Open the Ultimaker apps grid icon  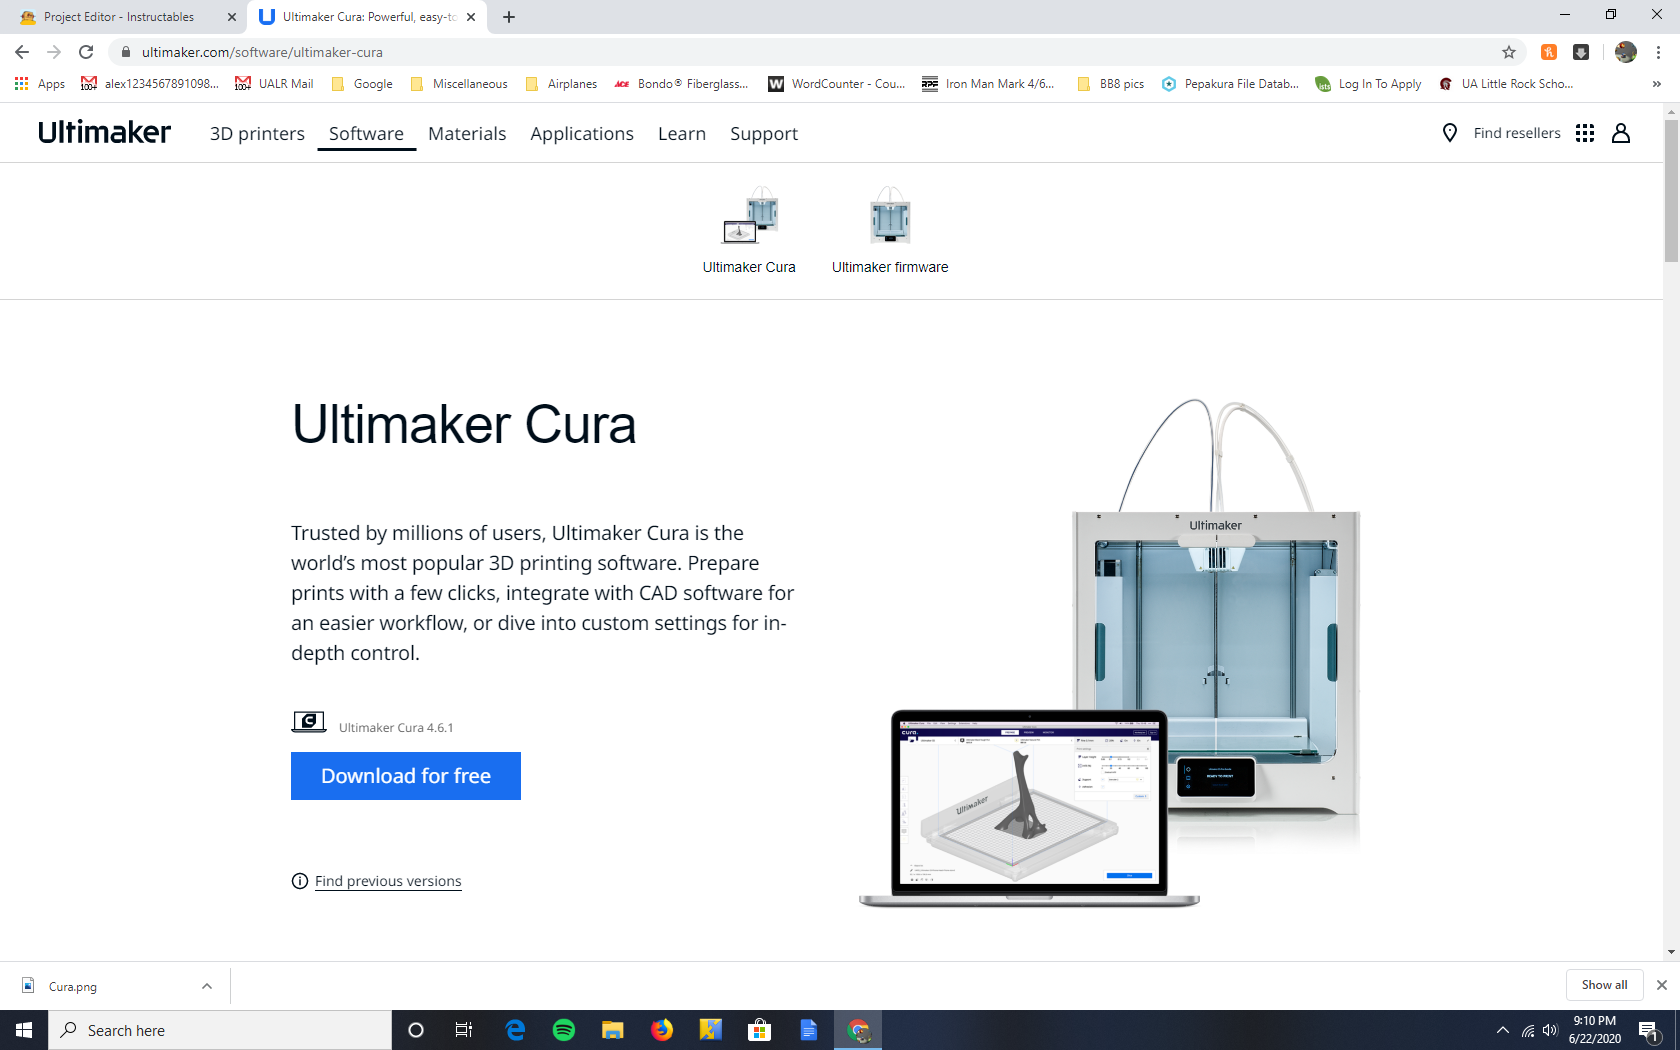pos(1584,133)
